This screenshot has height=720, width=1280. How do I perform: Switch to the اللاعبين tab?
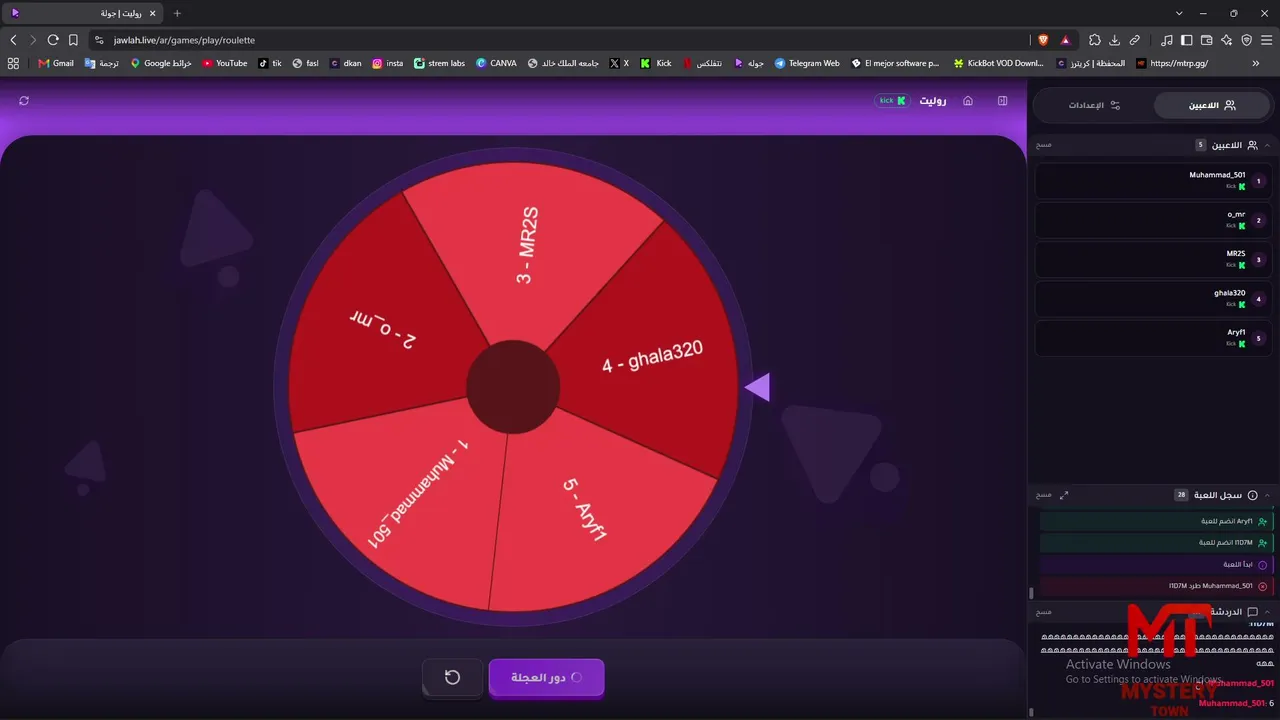[1211, 105]
